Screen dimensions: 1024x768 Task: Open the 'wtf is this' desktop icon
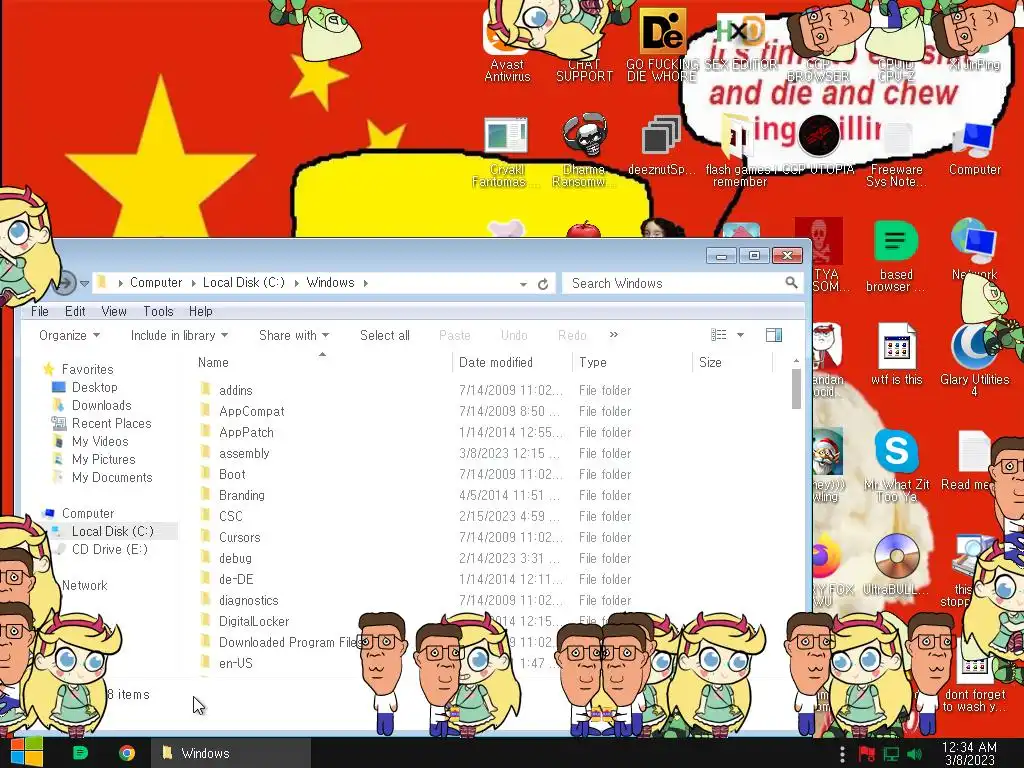pyautogui.click(x=896, y=355)
